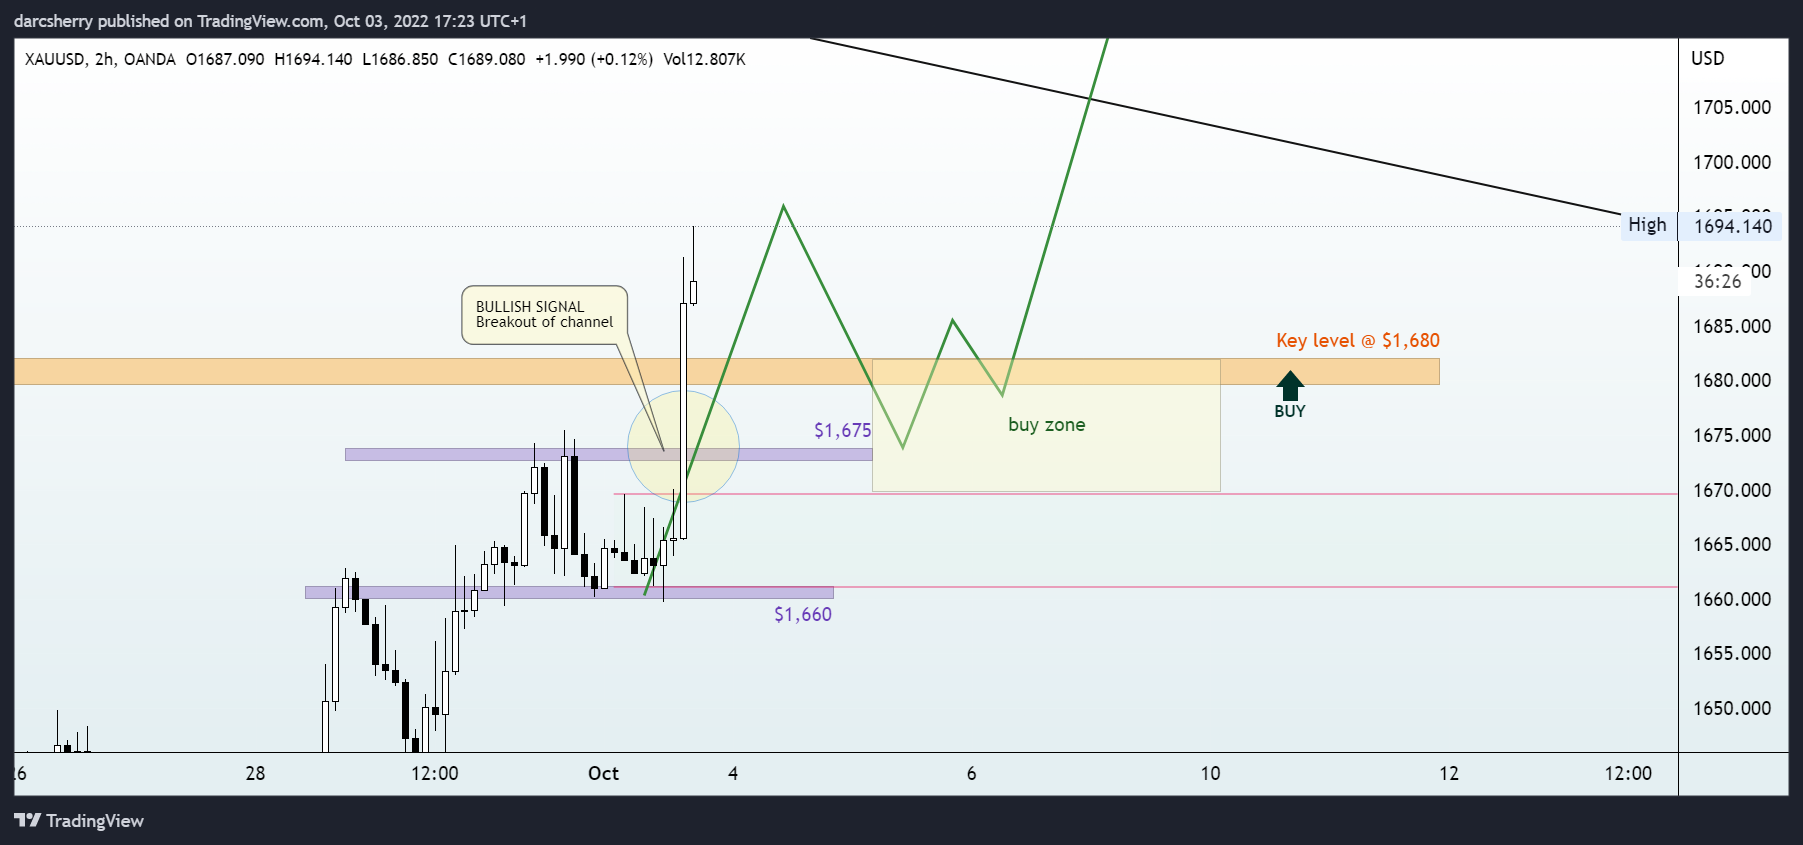Click the 'XAUUSD, 2h, OANDA' symbol title
Screen dimensions: 1803x845
(100, 59)
